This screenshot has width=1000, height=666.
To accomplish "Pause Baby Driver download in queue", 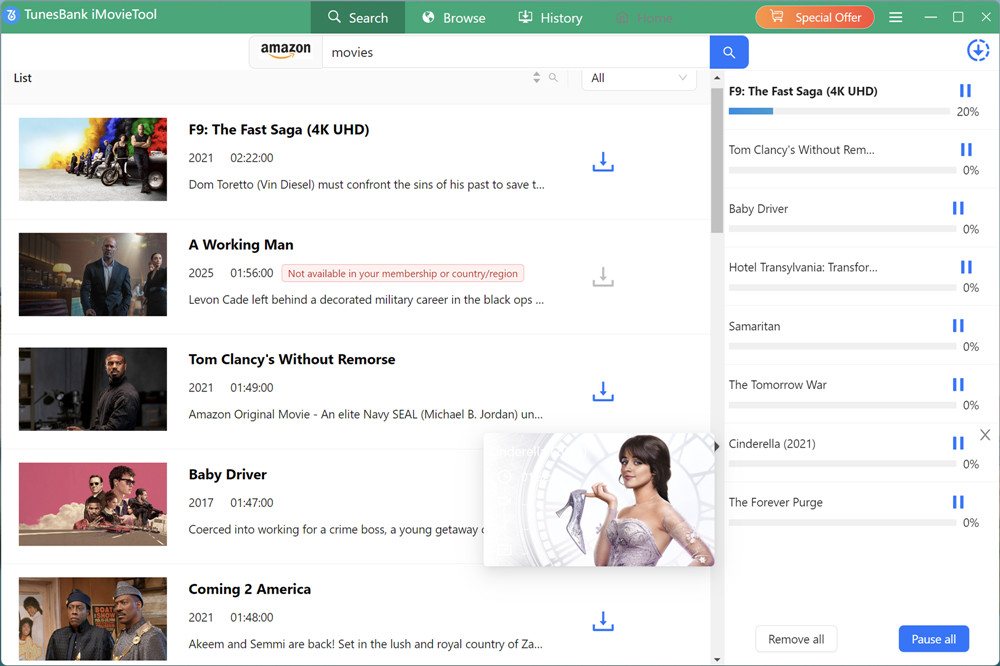I will pyautogui.click(x=958, y=208).
